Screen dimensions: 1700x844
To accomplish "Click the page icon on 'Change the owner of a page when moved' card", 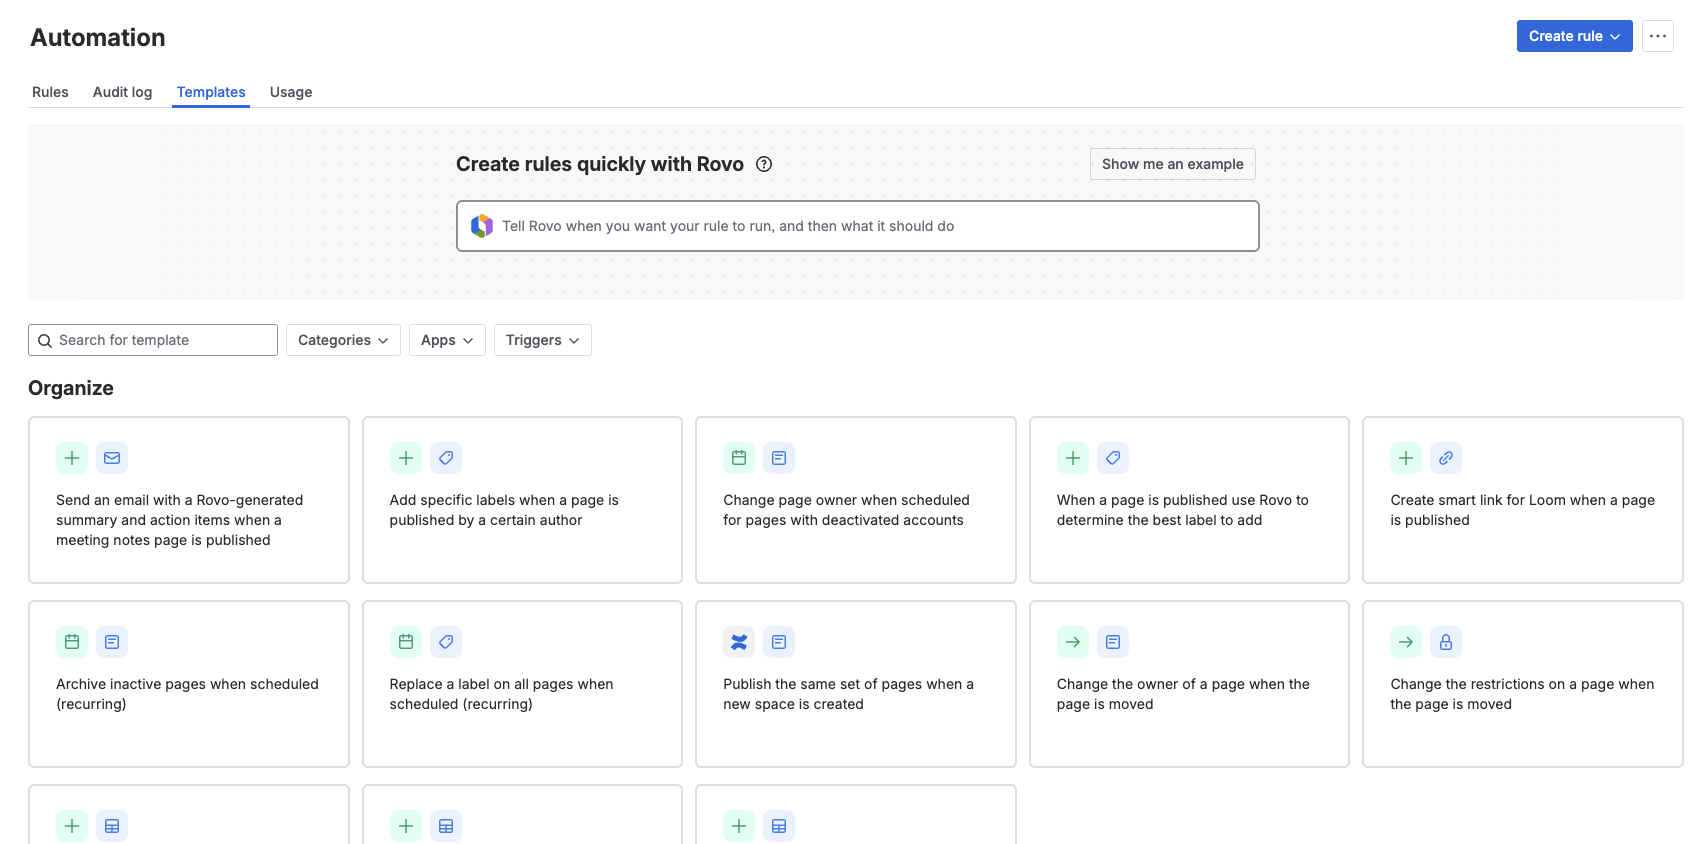I will [x=1113, y=642].
